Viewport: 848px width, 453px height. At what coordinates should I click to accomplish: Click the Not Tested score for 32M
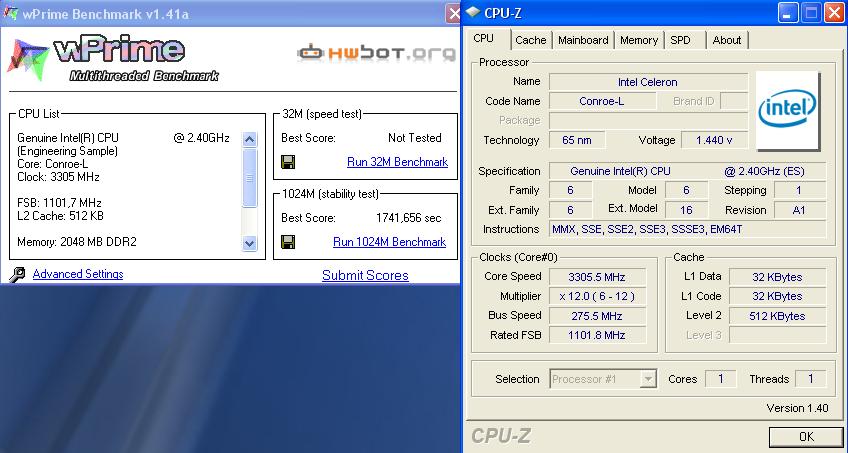(x=414, y=138)
